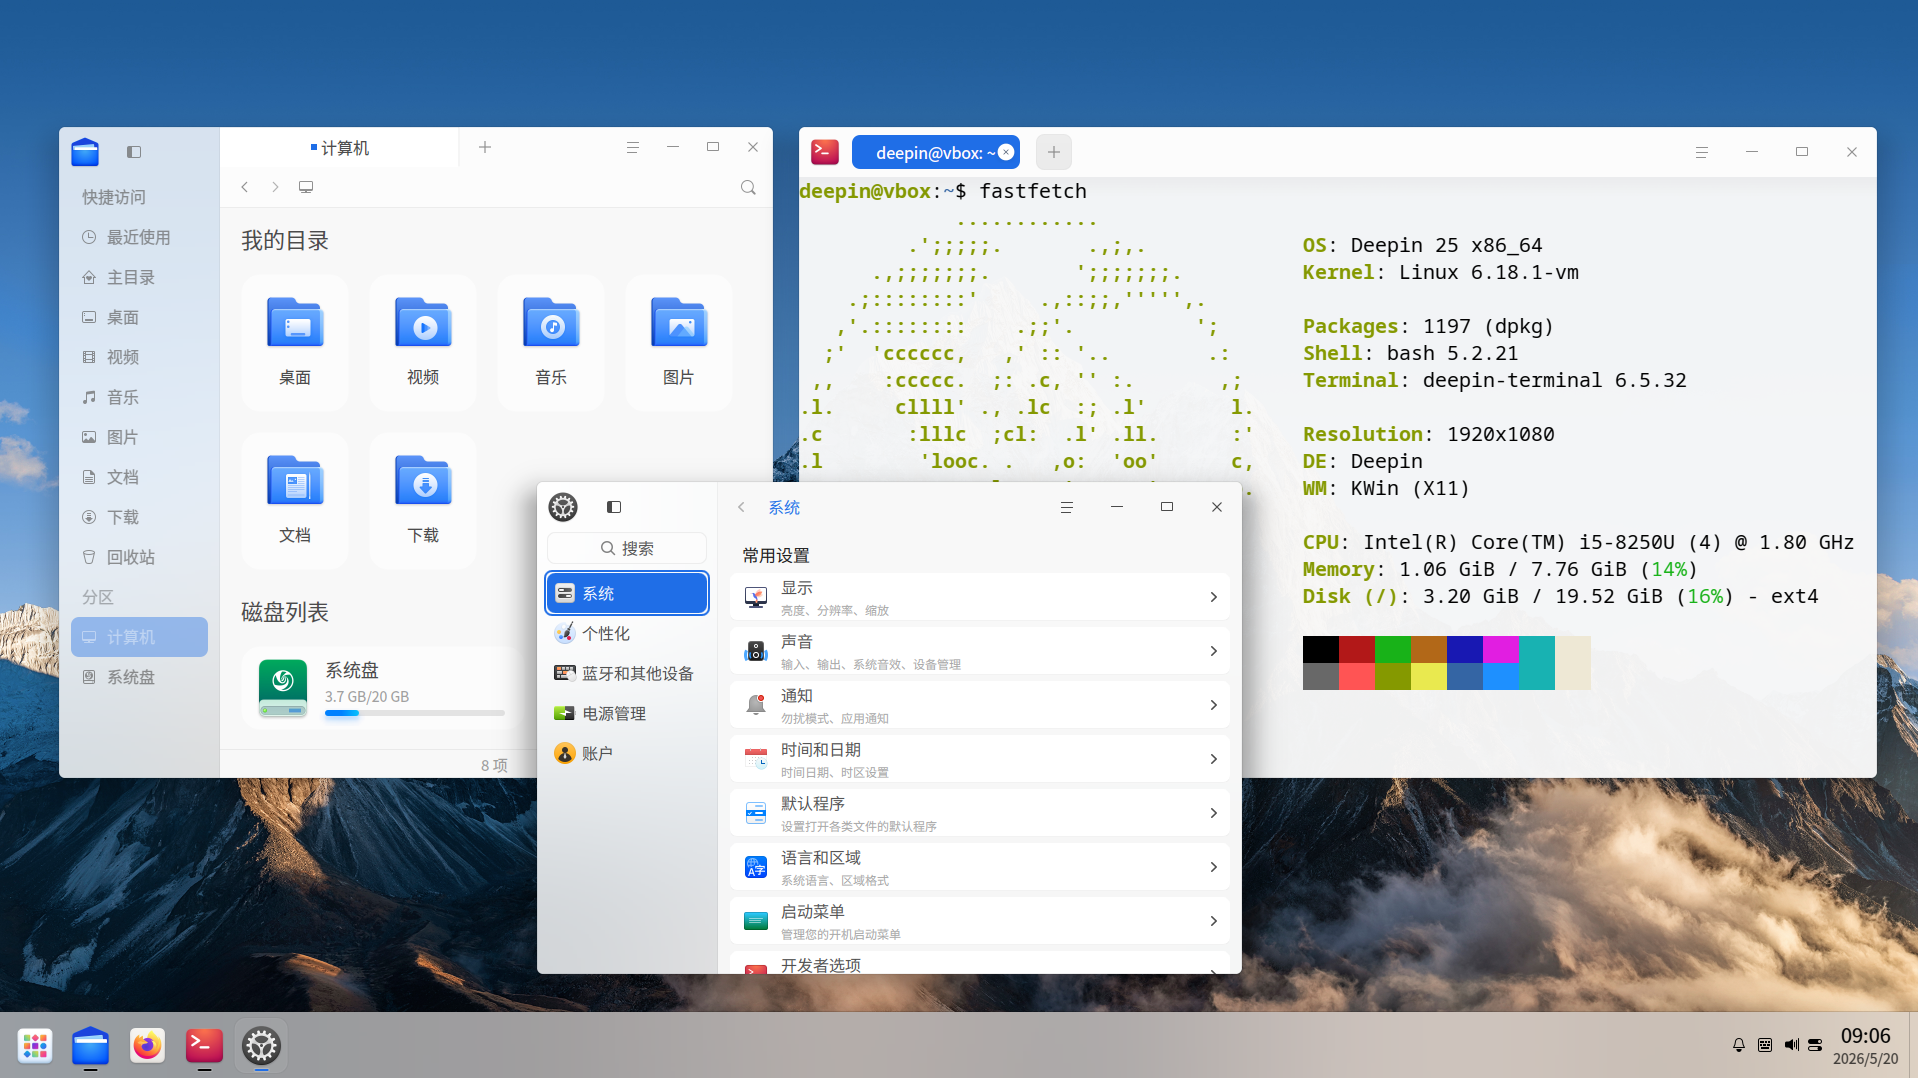Expand the 显示 settings row
The width and height of the screenshot is (1918, 1078).
980,597
